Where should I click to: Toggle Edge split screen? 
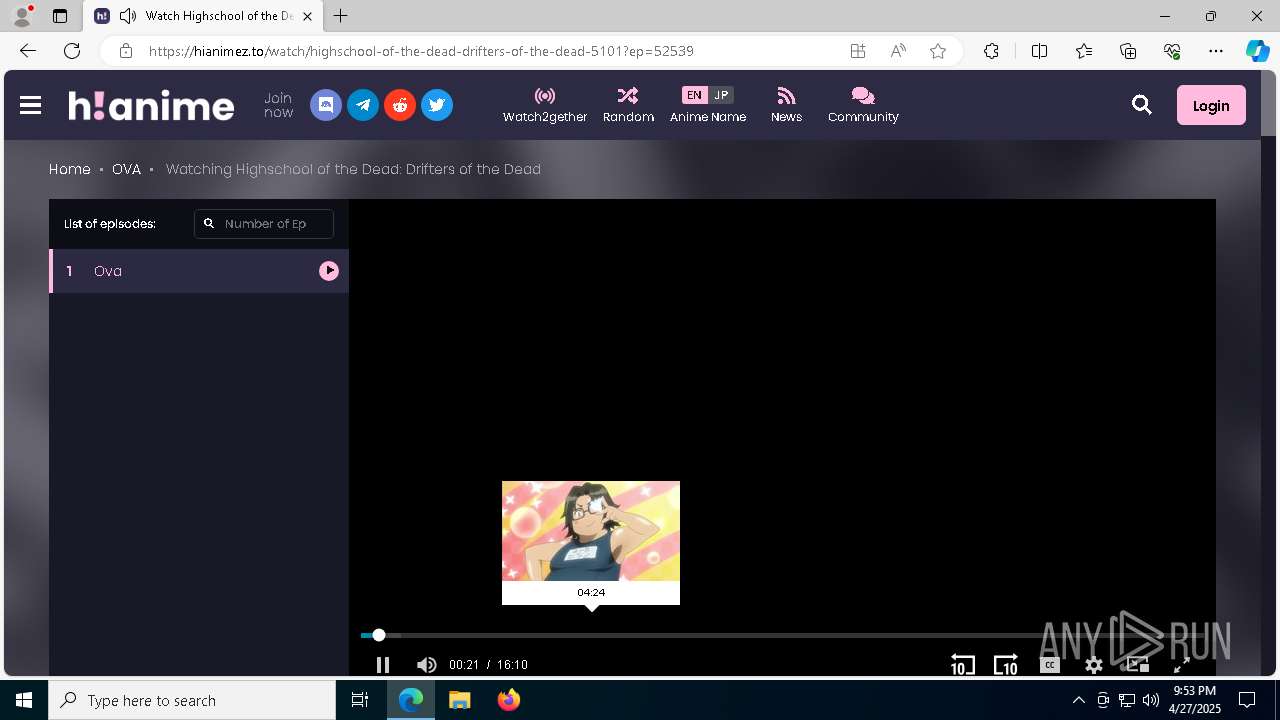coord(1039,51)
